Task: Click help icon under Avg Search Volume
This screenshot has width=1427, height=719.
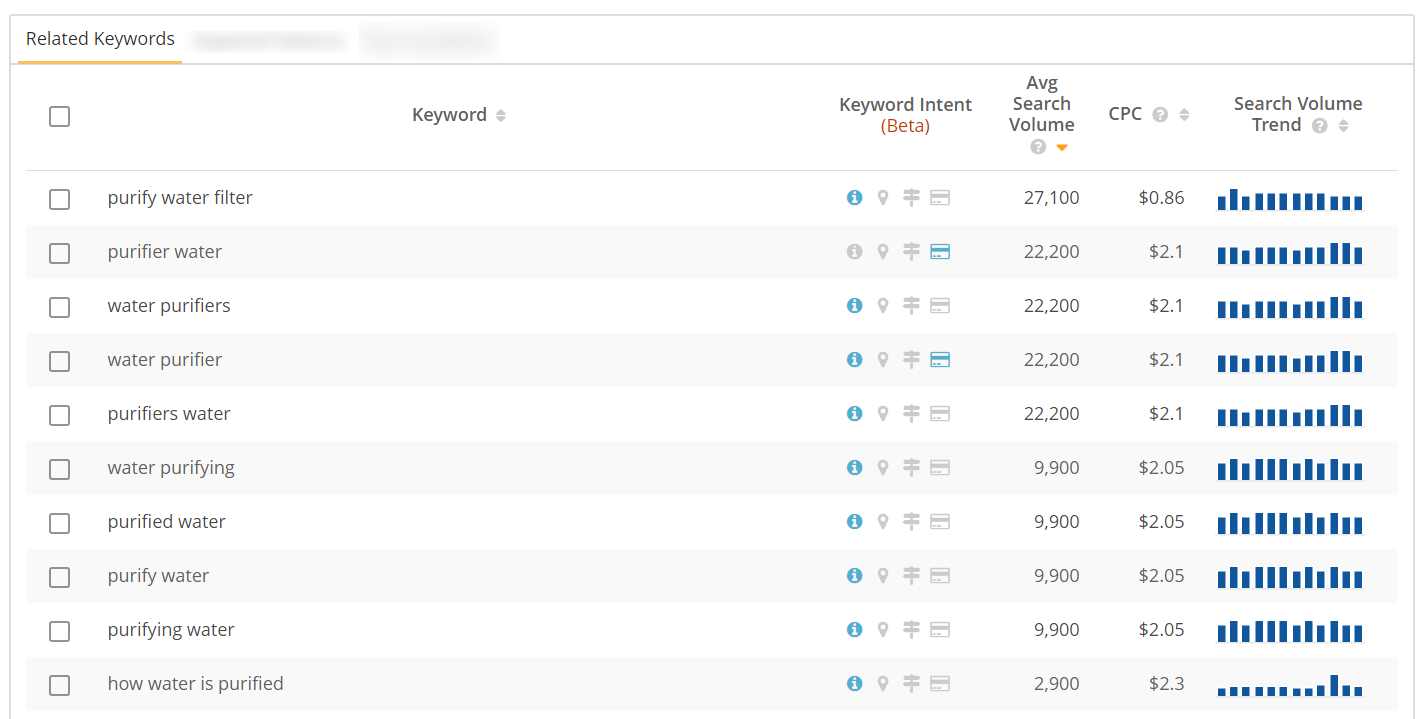Action: (1038, 147)
